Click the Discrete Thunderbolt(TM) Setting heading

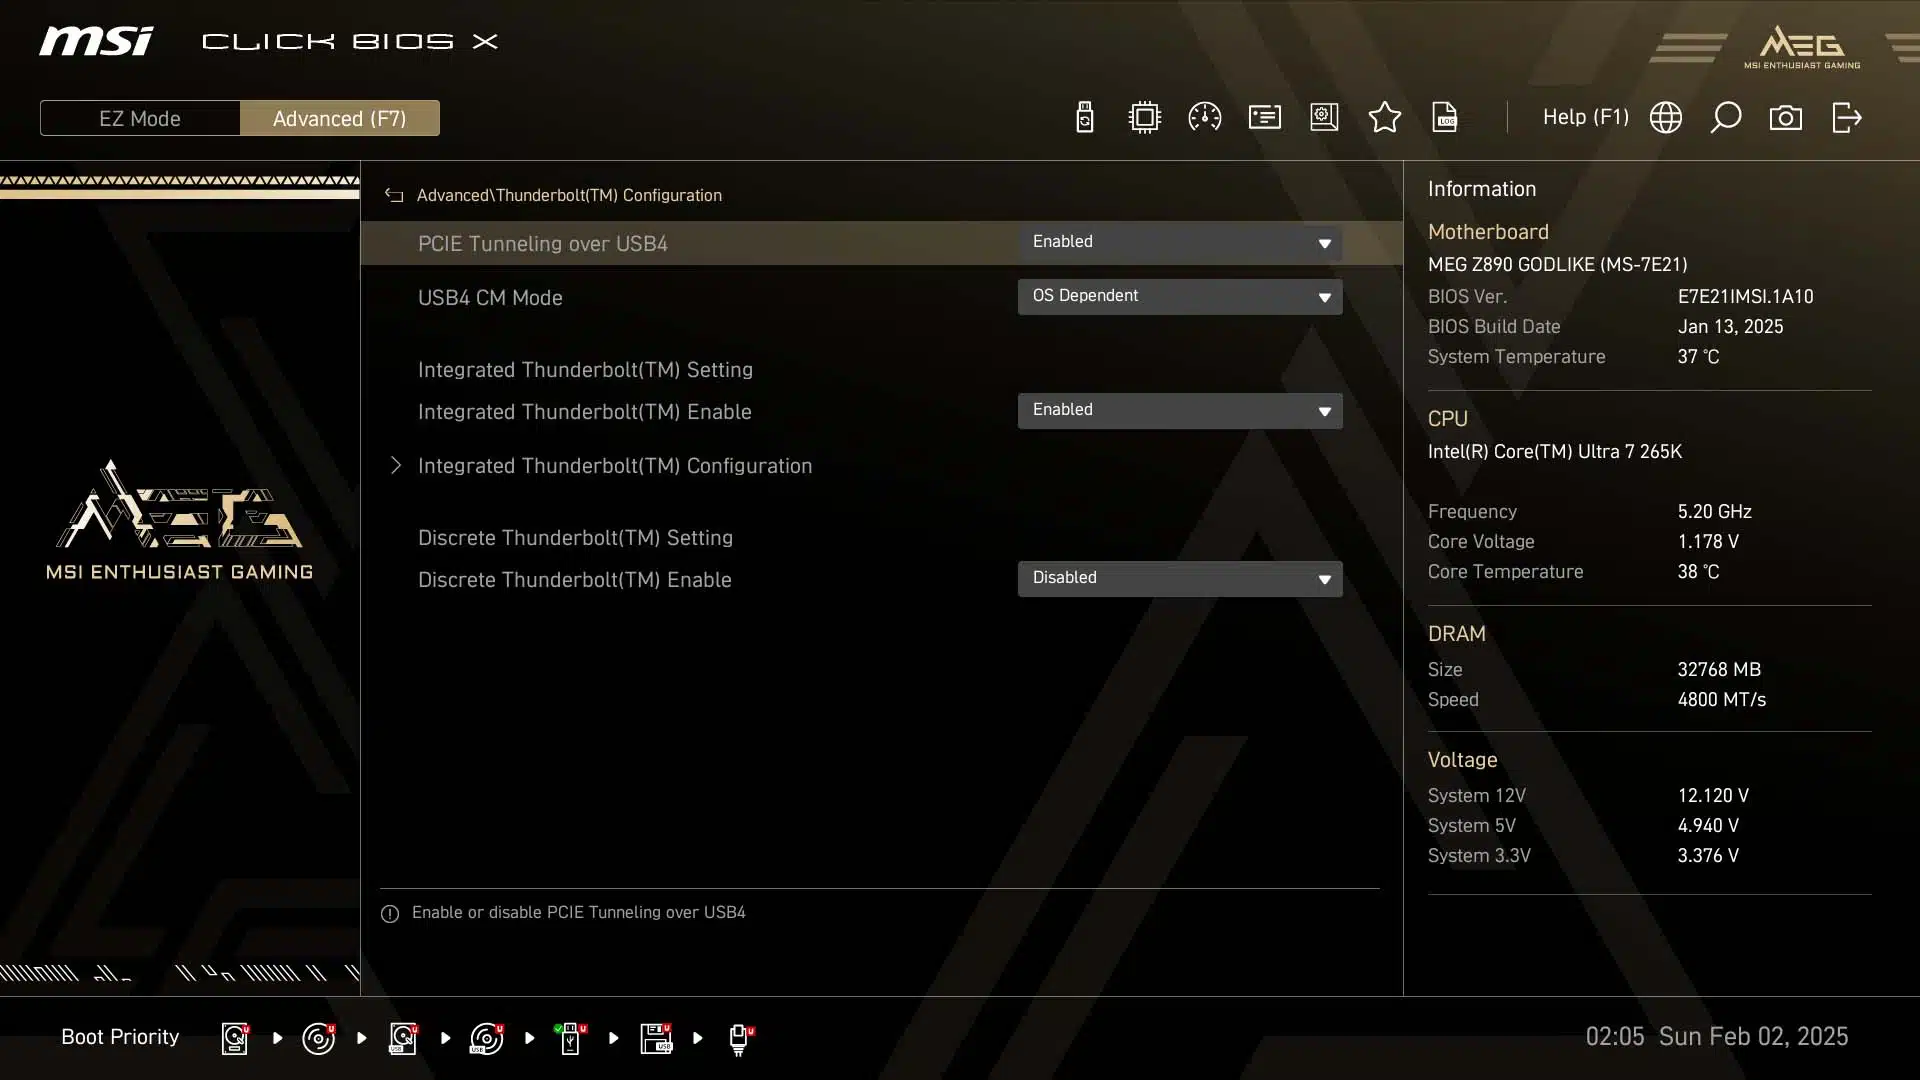pos(575,538)
